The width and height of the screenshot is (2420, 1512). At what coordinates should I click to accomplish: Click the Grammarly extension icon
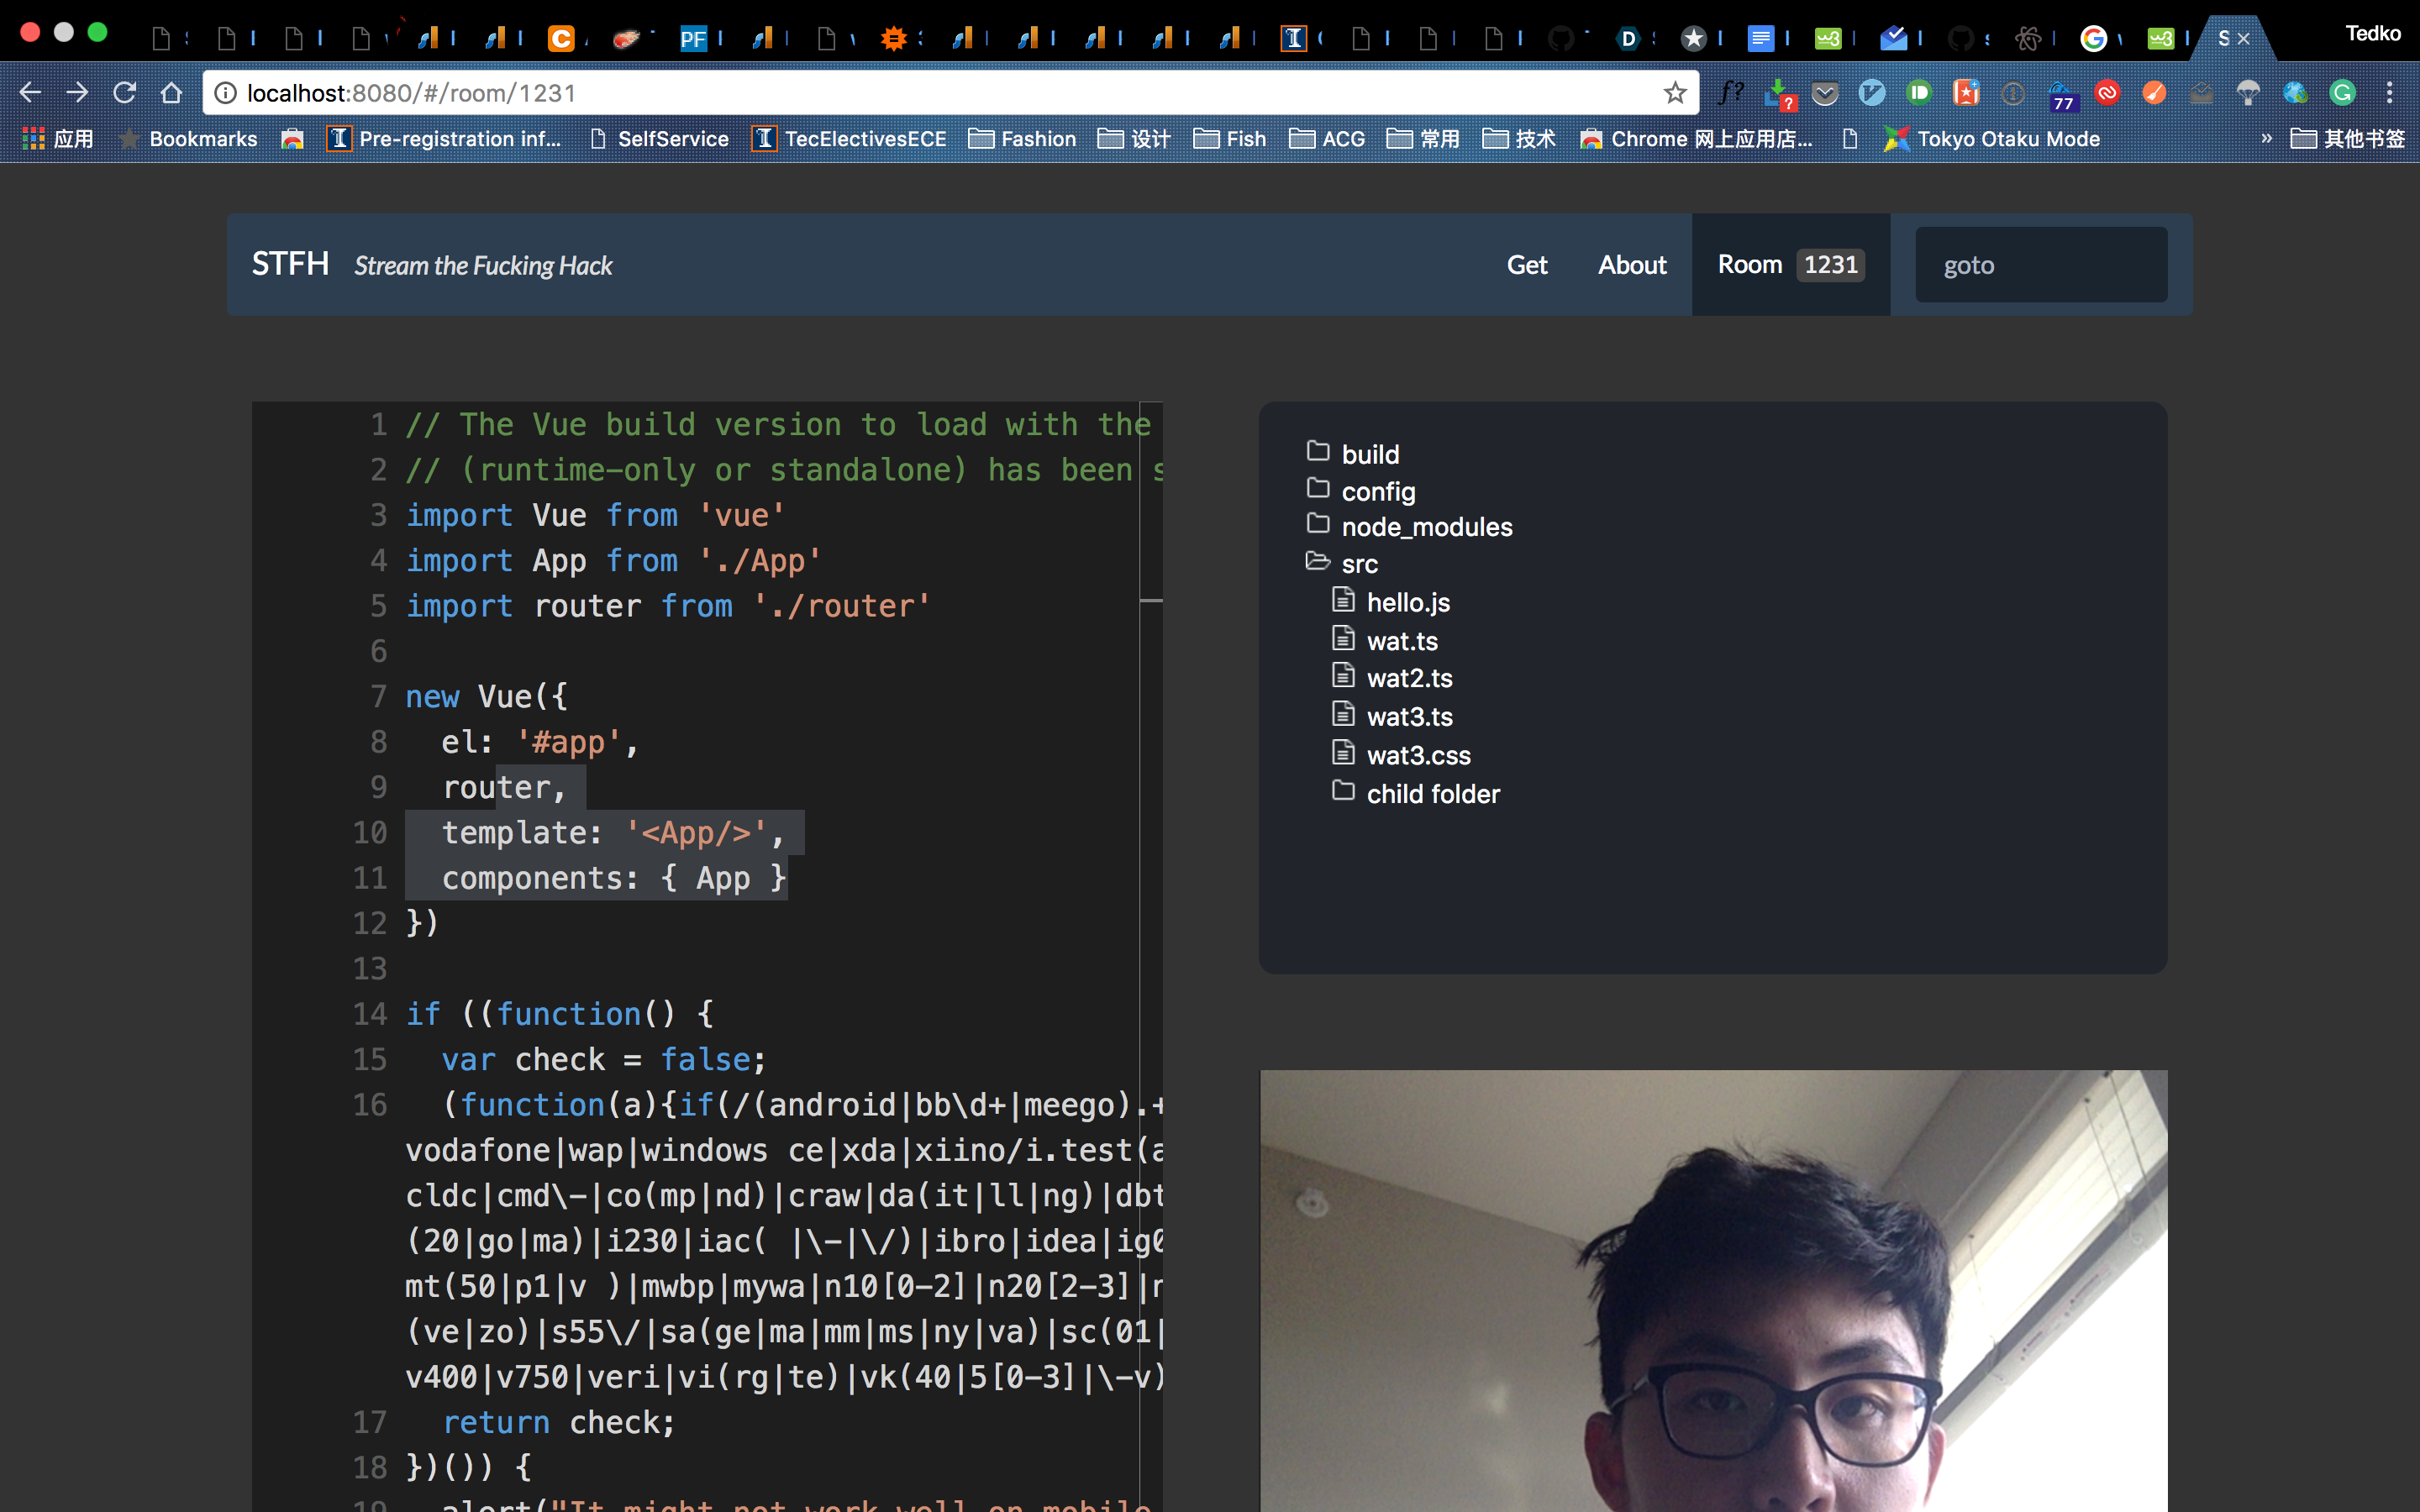(x=2342, y=93)
